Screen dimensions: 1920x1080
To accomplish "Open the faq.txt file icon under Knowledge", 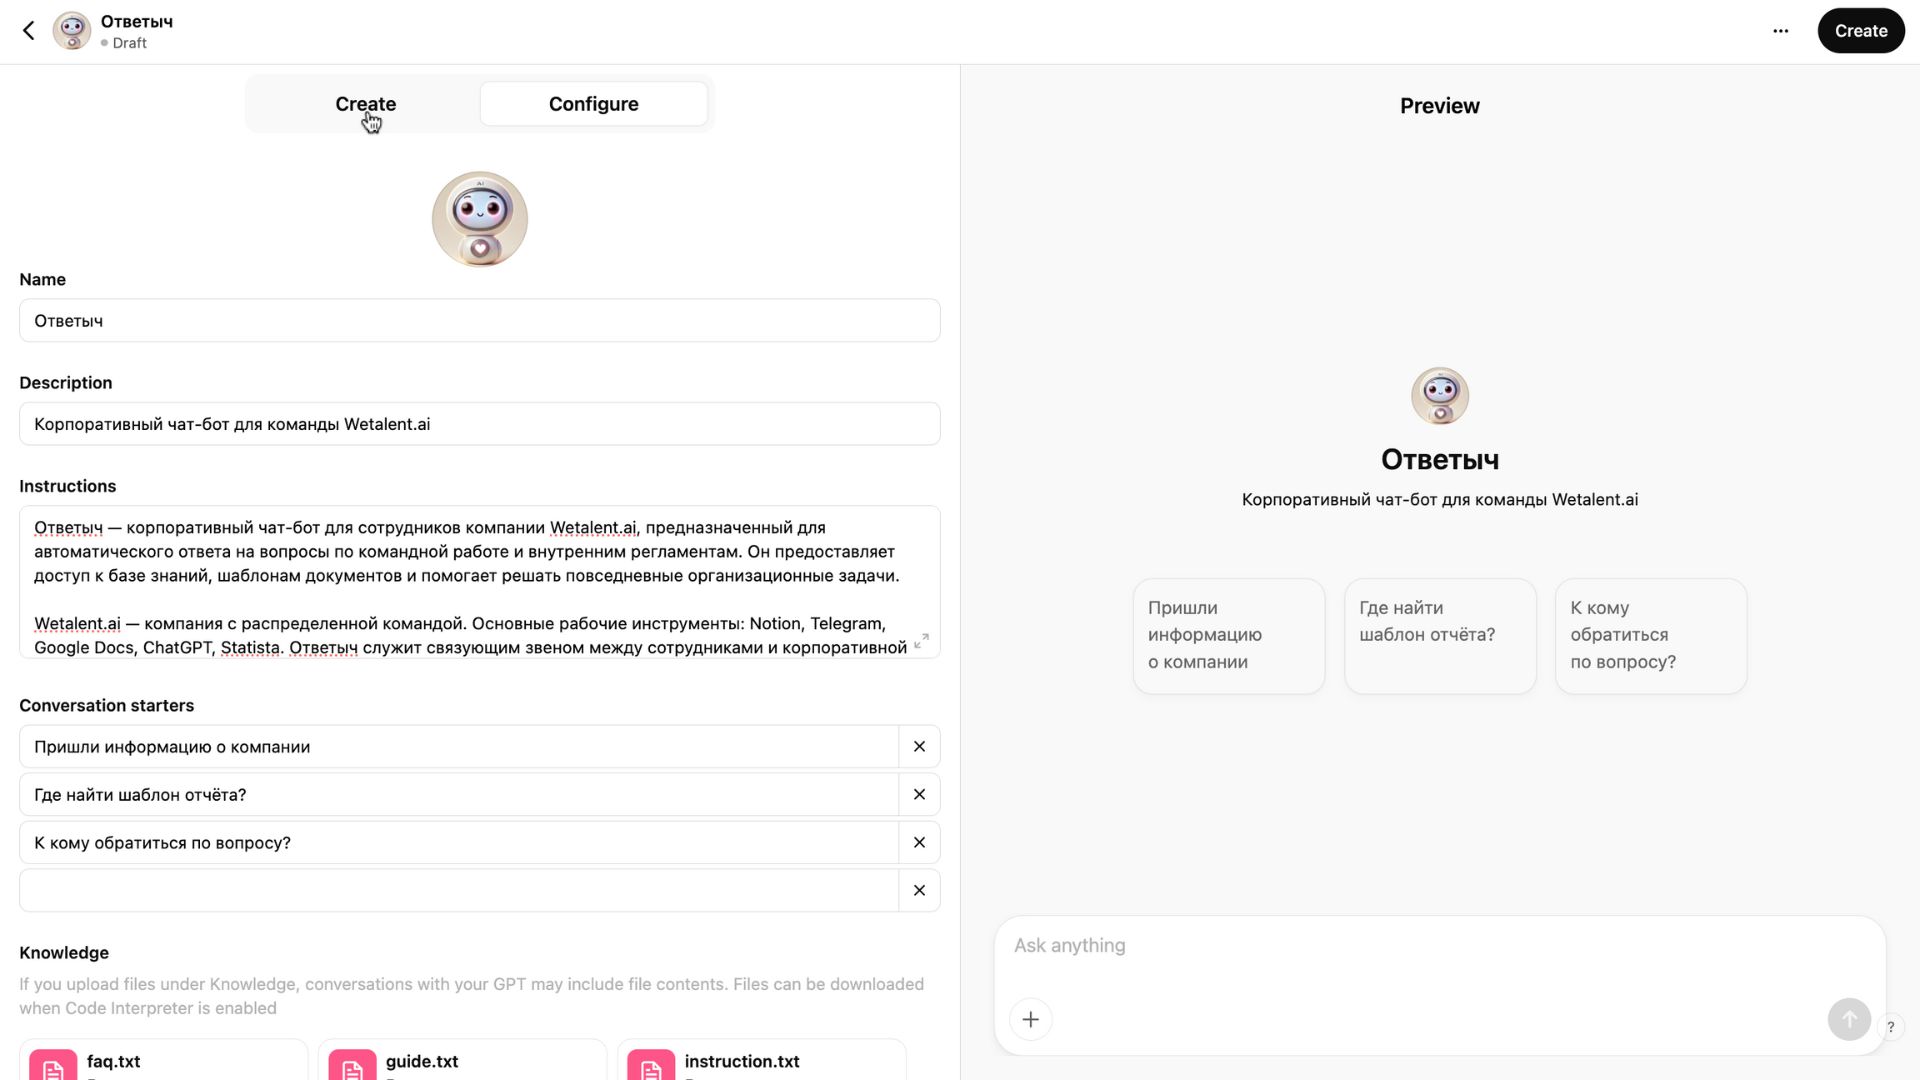I will (x=51, y=1066).
